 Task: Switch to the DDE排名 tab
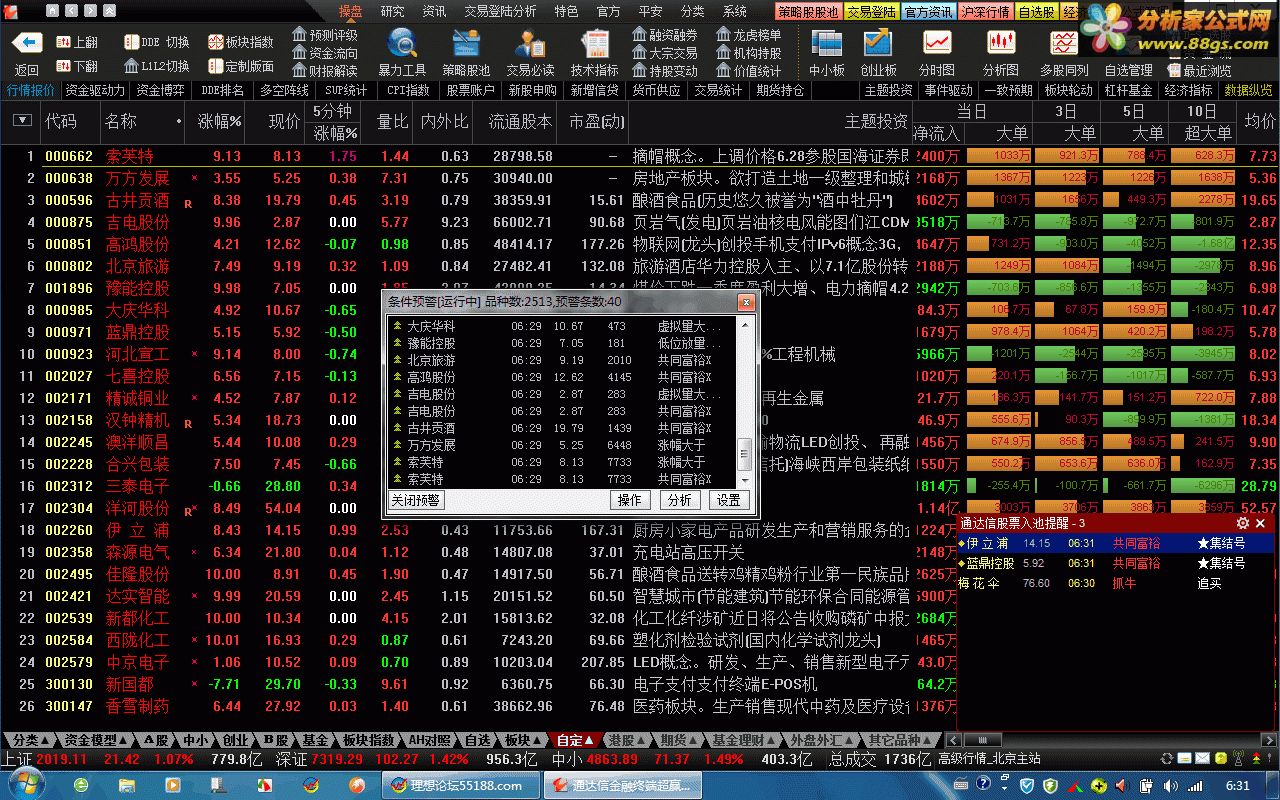(222, 90)
